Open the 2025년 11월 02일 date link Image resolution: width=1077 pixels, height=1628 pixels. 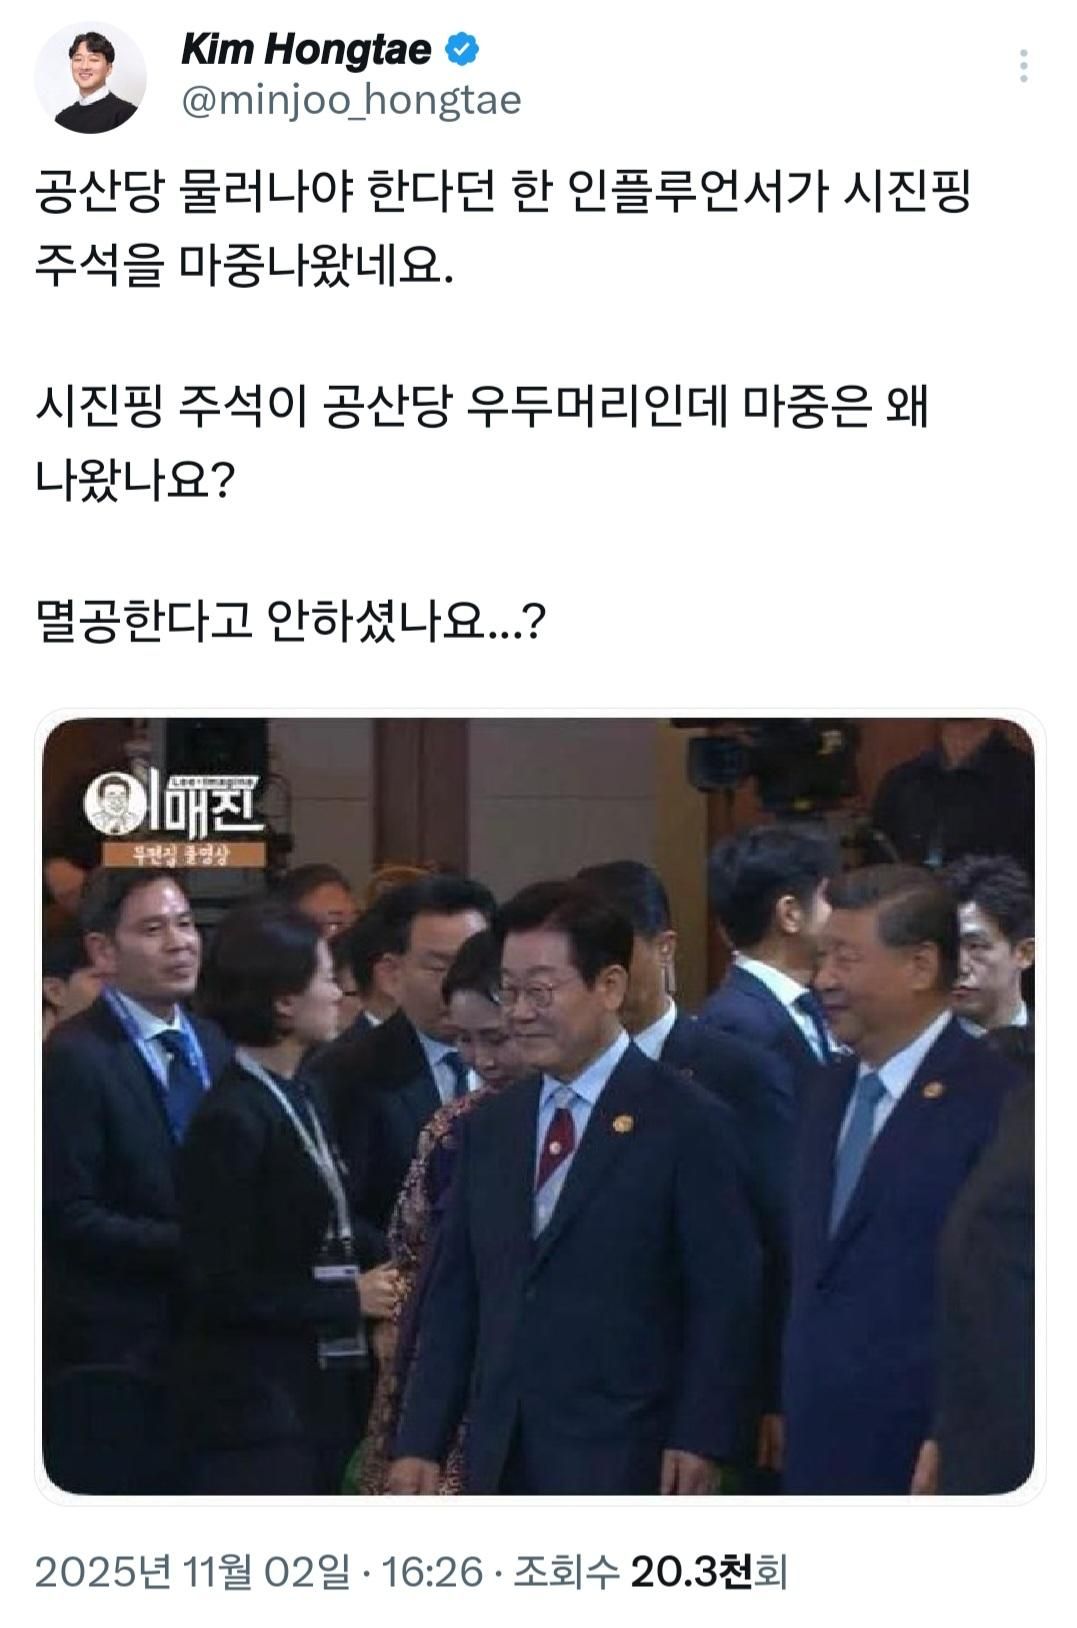193,1572
